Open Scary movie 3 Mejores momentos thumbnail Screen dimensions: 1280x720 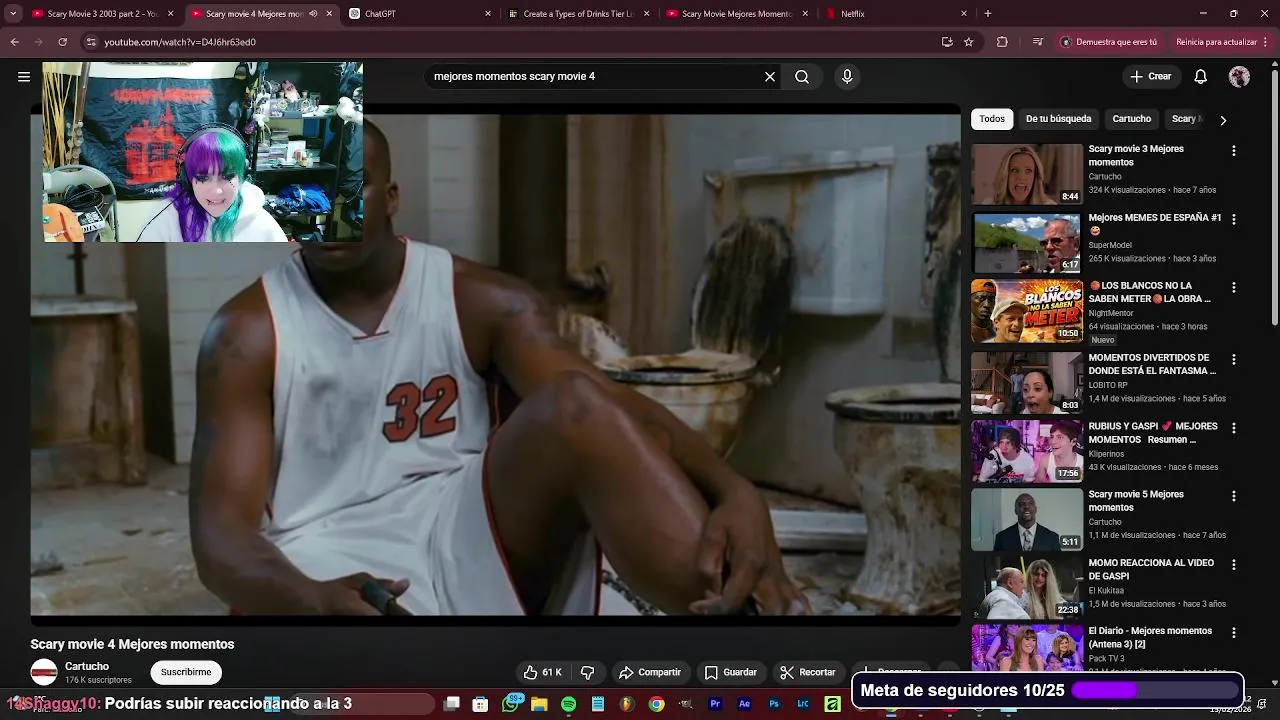click(1027, 174)
